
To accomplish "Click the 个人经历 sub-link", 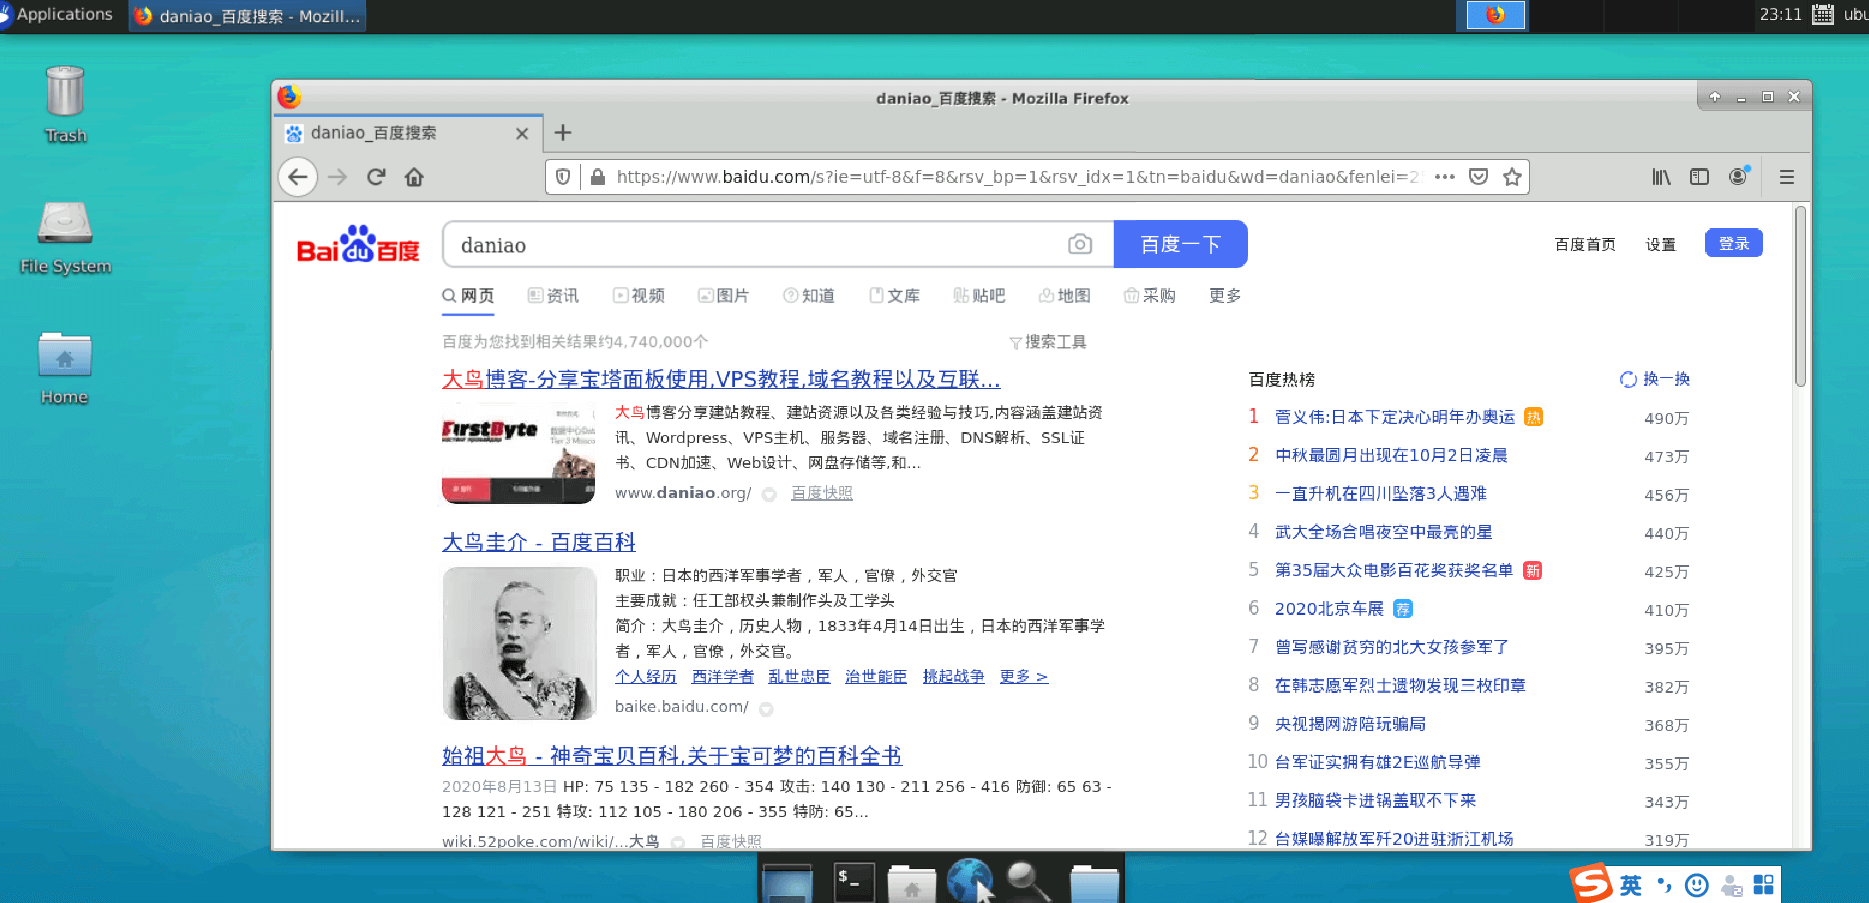I will [x=645, y=677].
